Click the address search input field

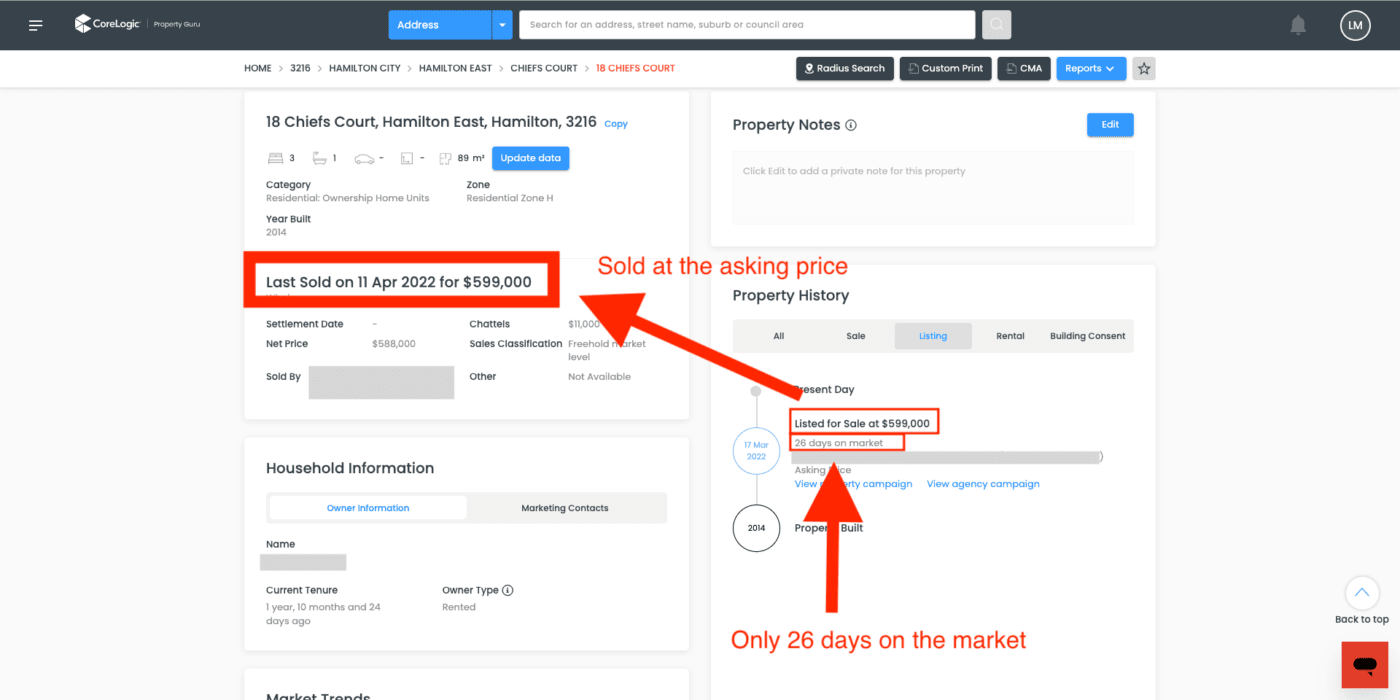pos(746,25)
